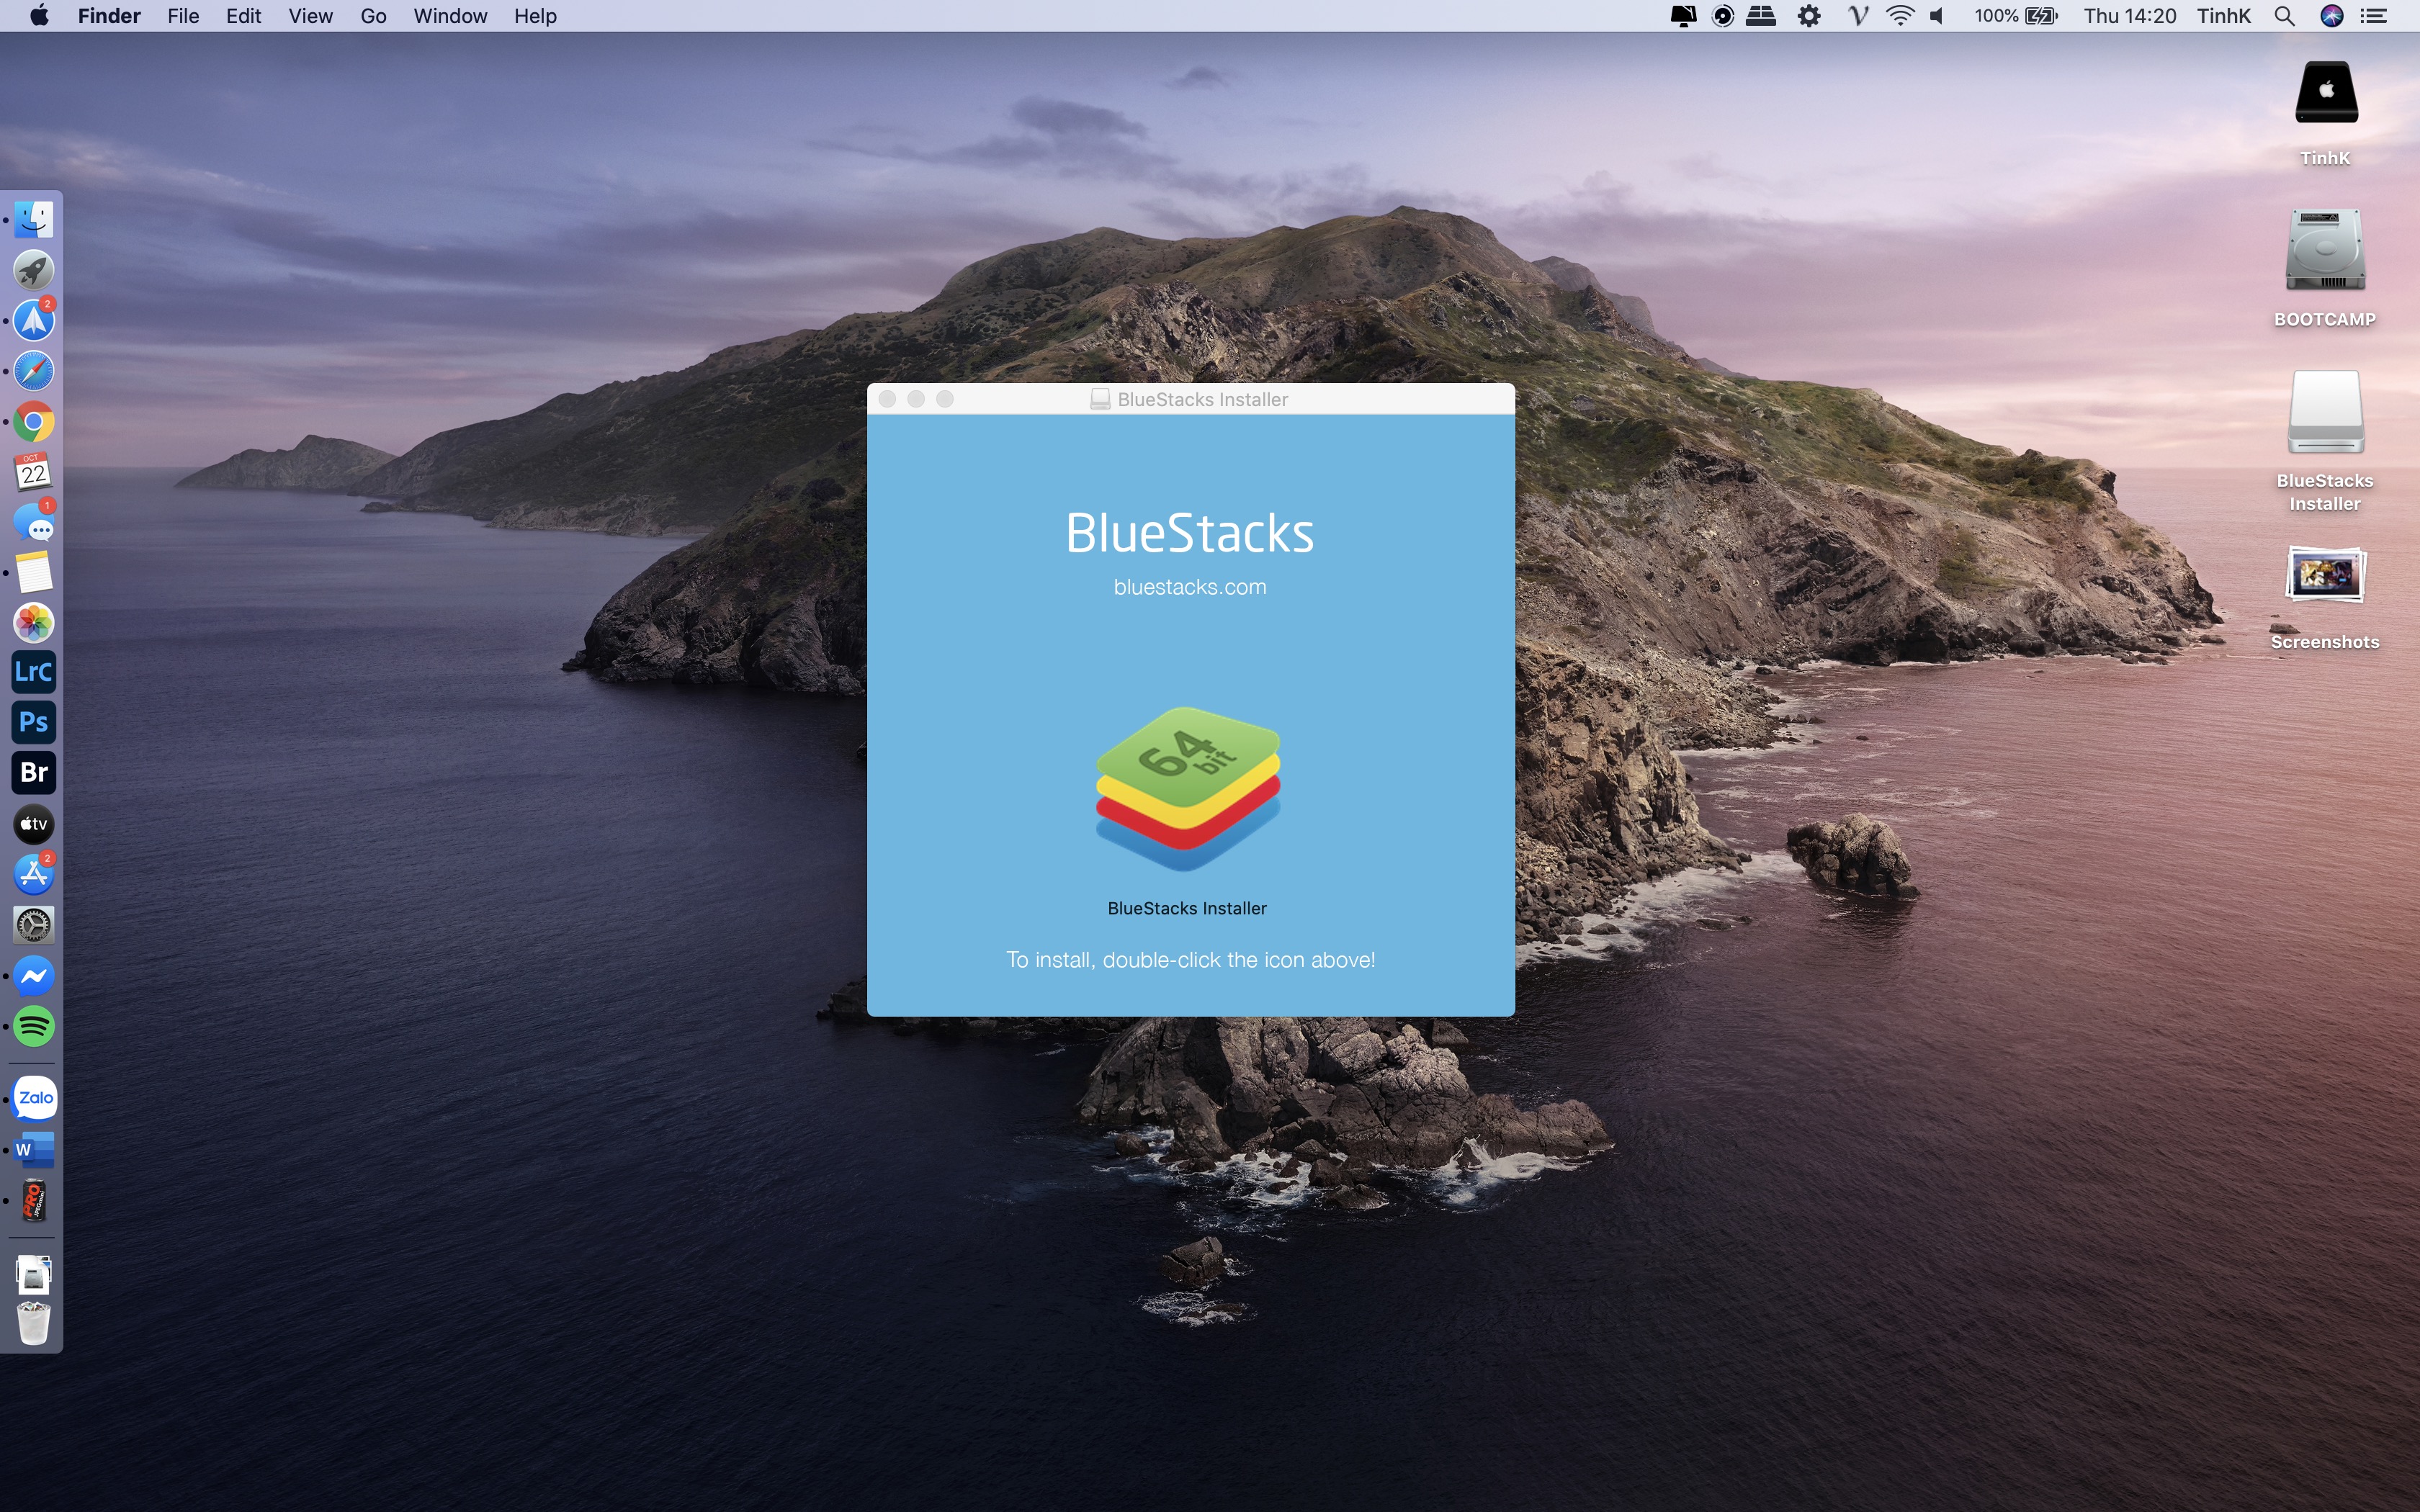Open Notification Center list icon
Screen dimensions: 2420x1512
tap(2374, 16)
